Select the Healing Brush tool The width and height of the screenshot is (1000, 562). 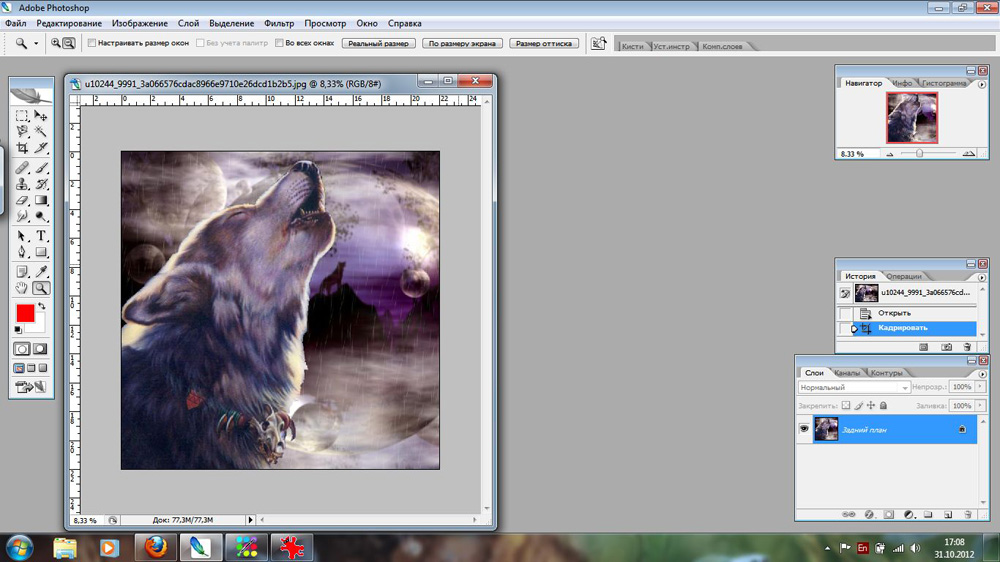coord(22,168)
